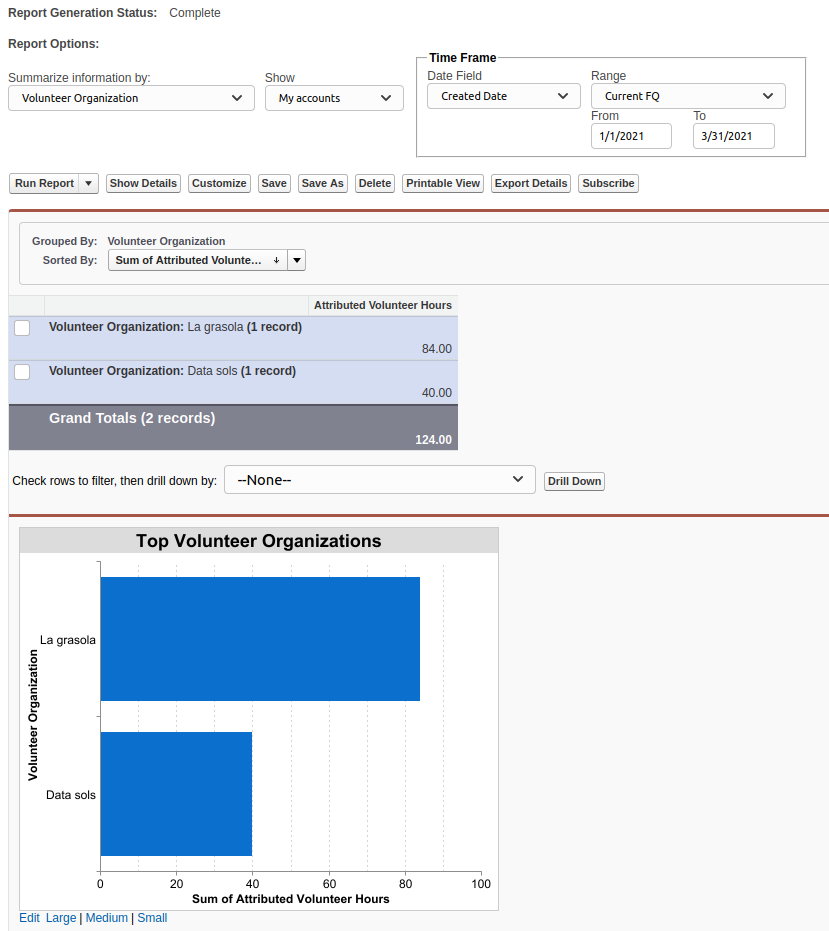The height and width of the screenshot is (931, 829).
Task: Check the Data sols row checkbox
Action: coord(22,372)
